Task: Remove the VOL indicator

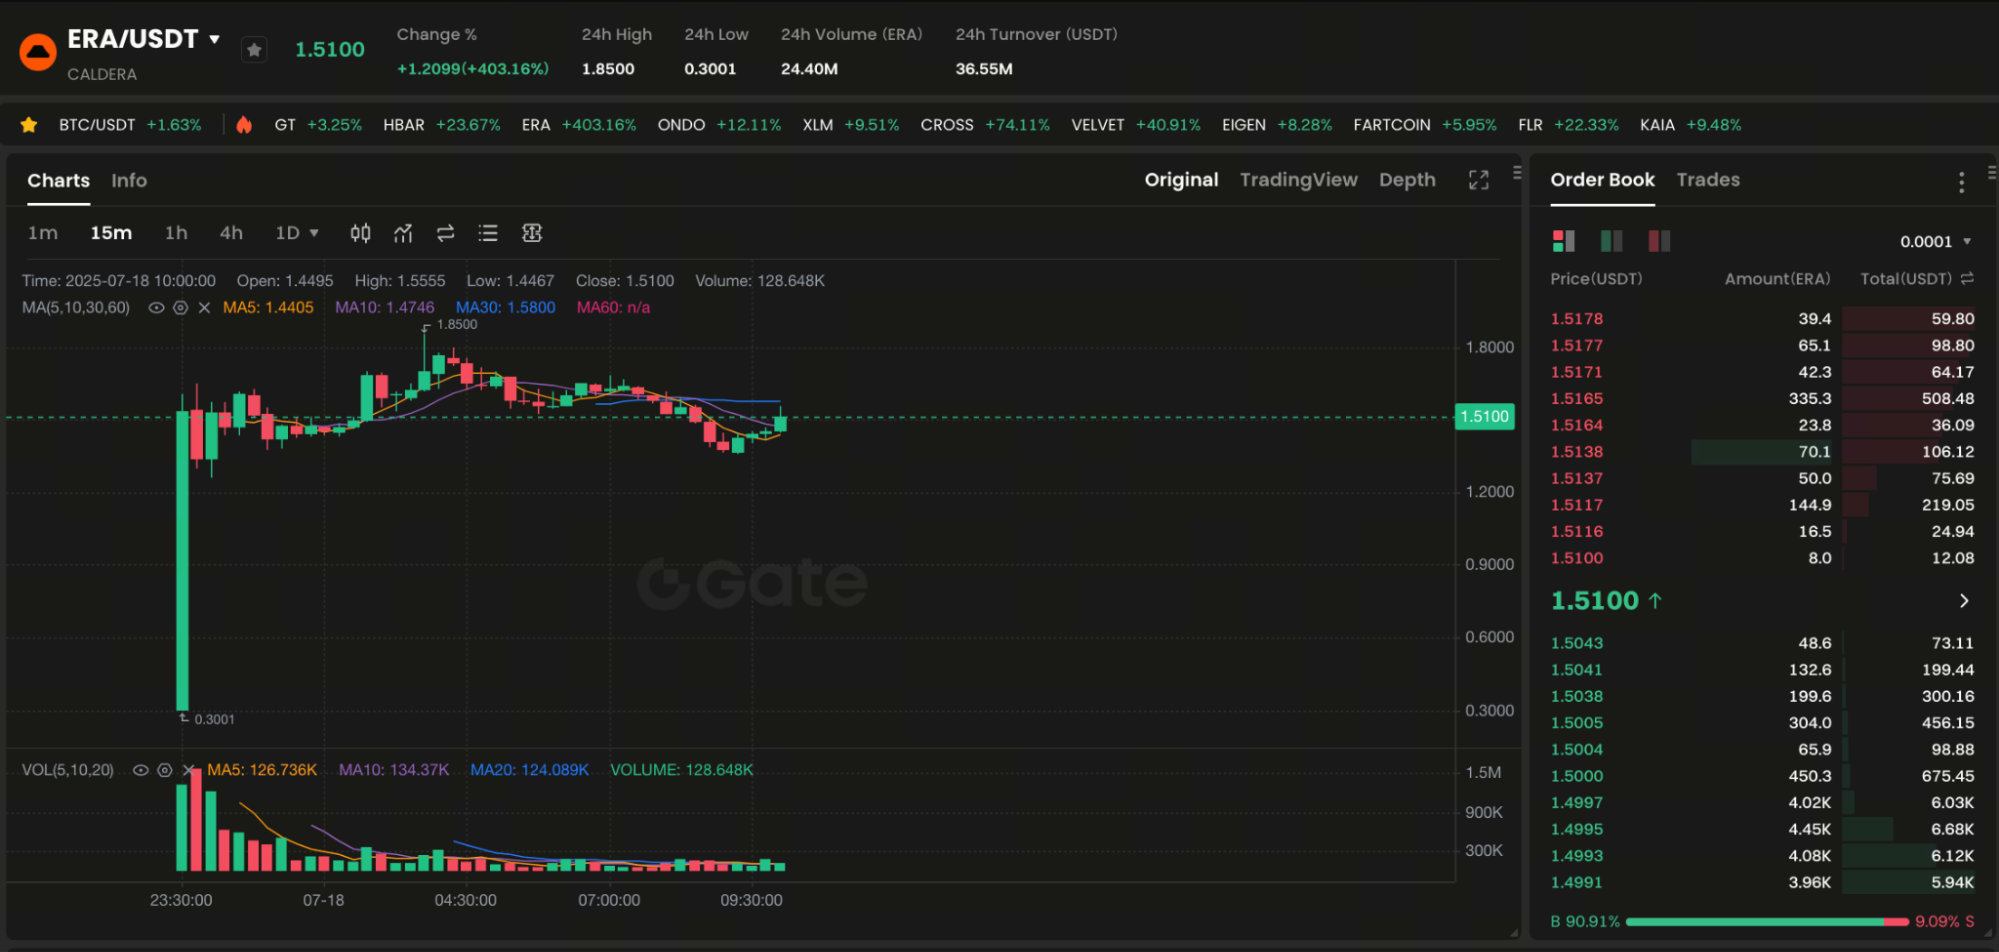Action: (189, 770)
